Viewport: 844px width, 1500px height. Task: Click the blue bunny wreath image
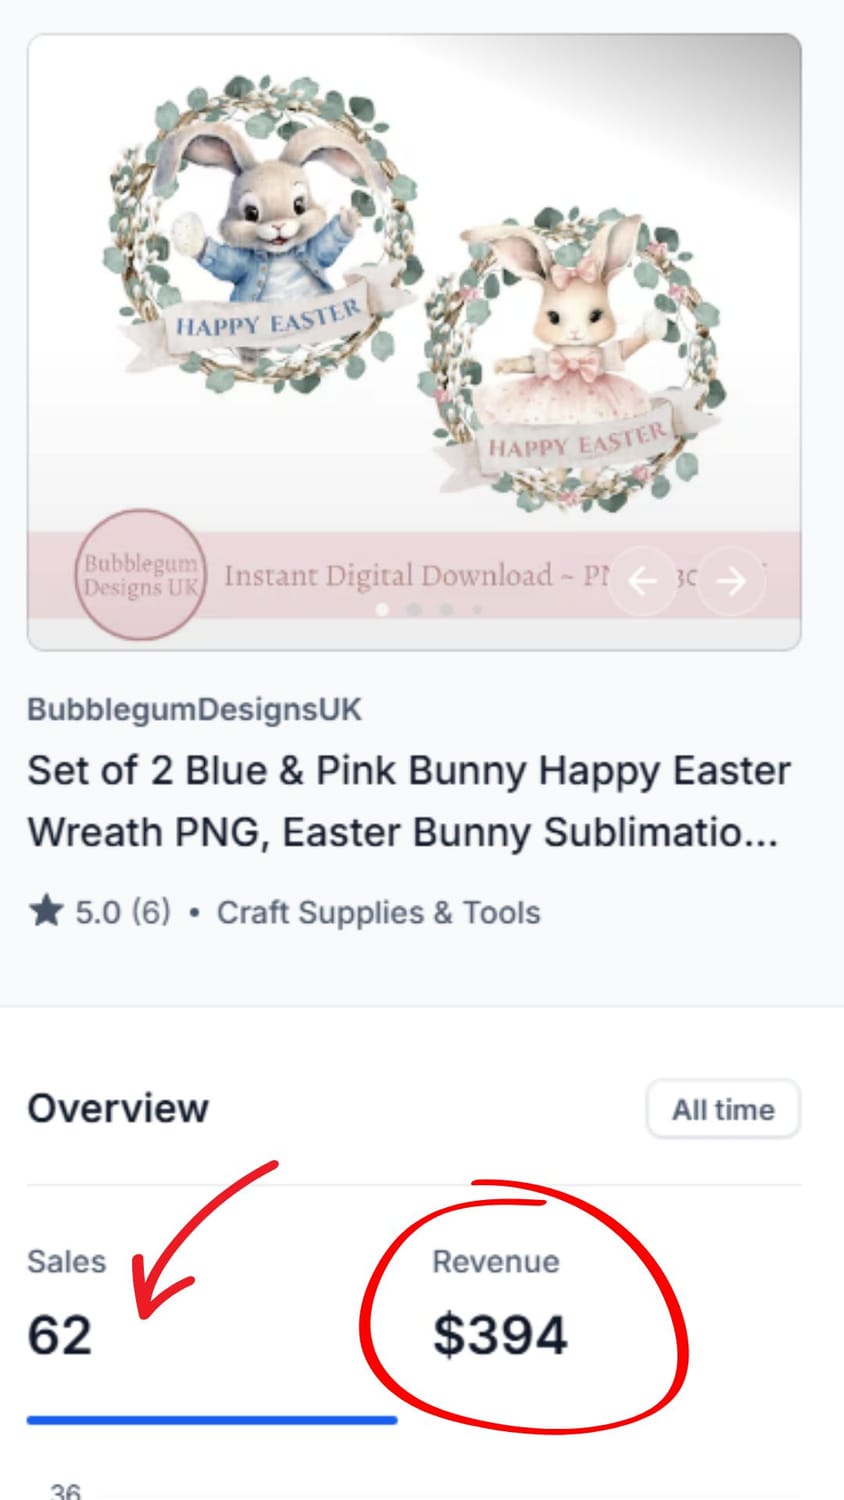click(x=262, y=233)
